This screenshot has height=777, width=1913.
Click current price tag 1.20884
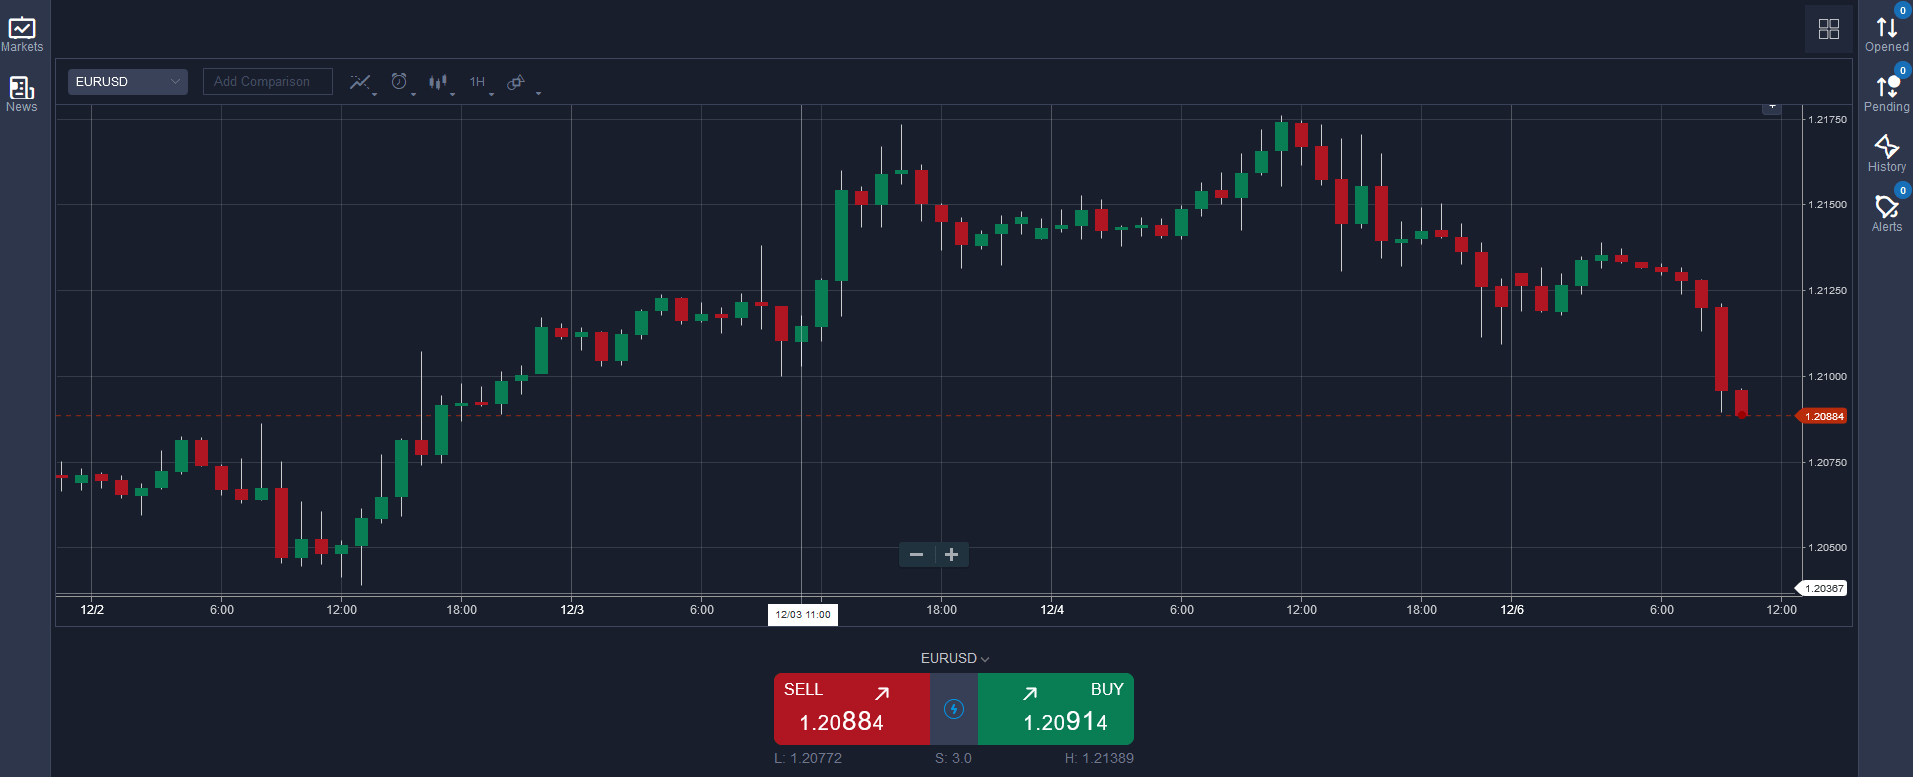pos(1822,416)
